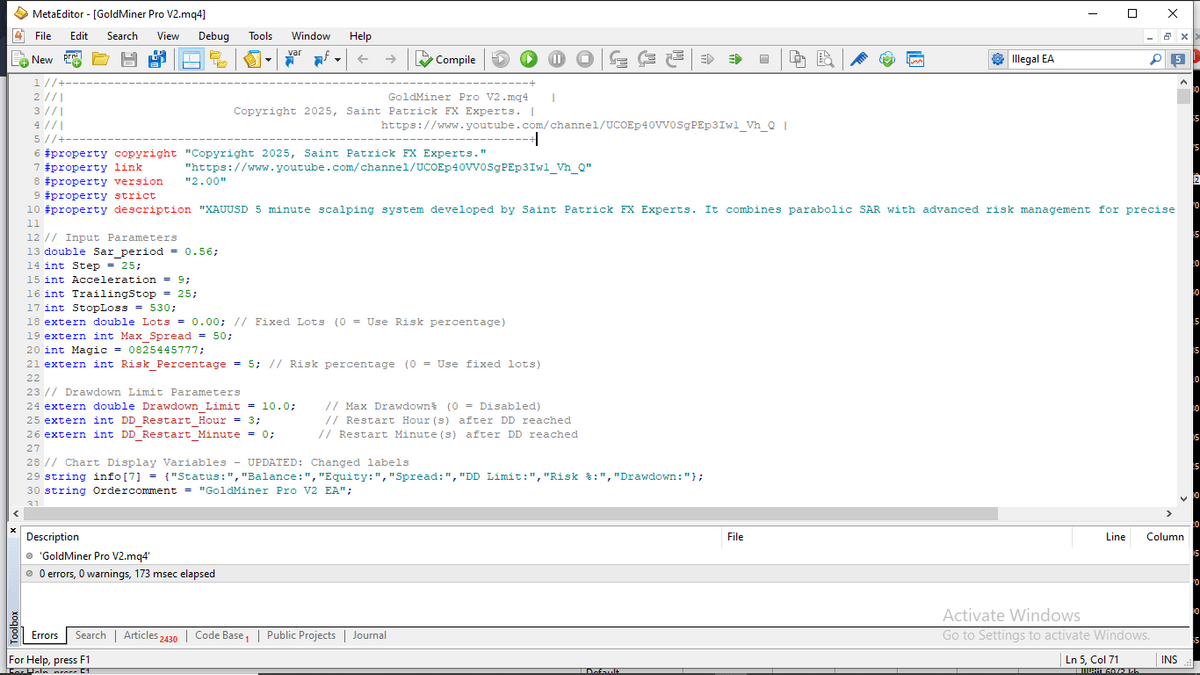
Task: Select the '0 errors, 0 warnings' result row
Action: click(x=605, y=574)
